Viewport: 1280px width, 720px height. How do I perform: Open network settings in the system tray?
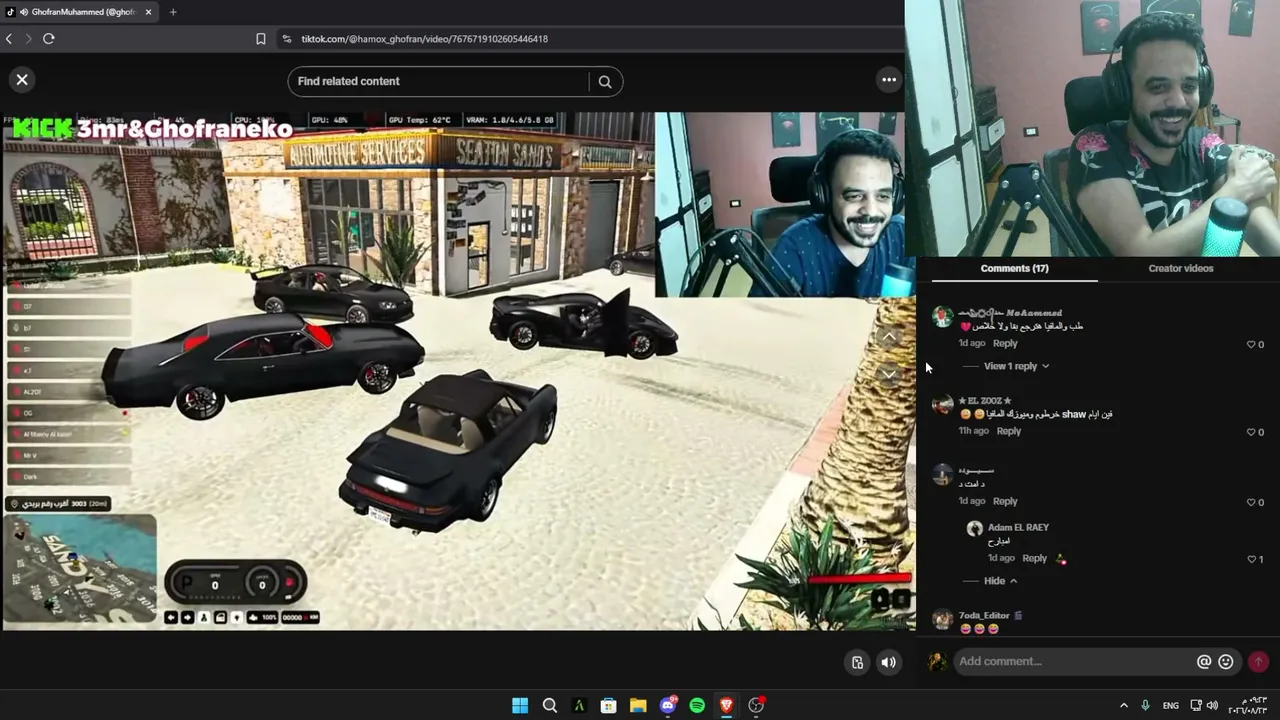(1195, 706)
